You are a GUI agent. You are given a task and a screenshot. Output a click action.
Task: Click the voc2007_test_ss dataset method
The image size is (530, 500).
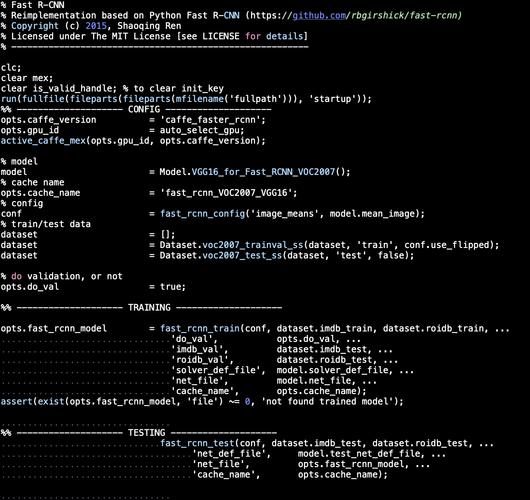point(242,255)
